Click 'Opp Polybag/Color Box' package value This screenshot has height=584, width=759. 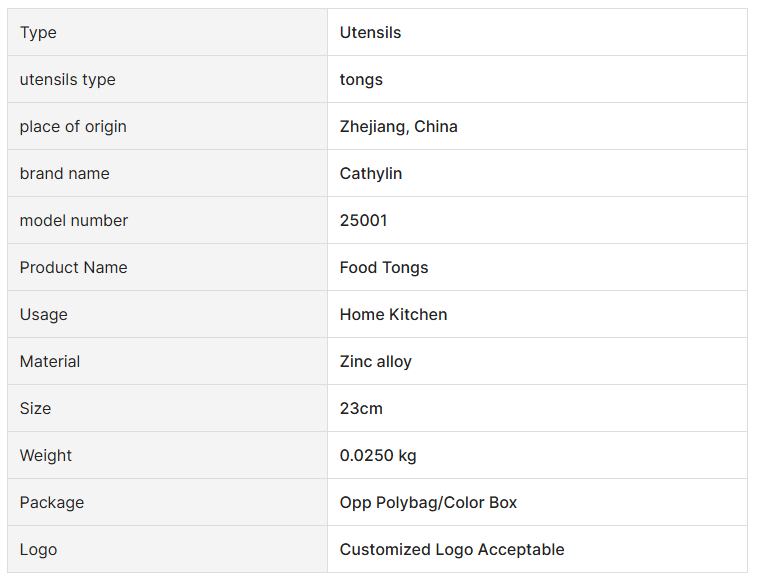coord(428,503)
